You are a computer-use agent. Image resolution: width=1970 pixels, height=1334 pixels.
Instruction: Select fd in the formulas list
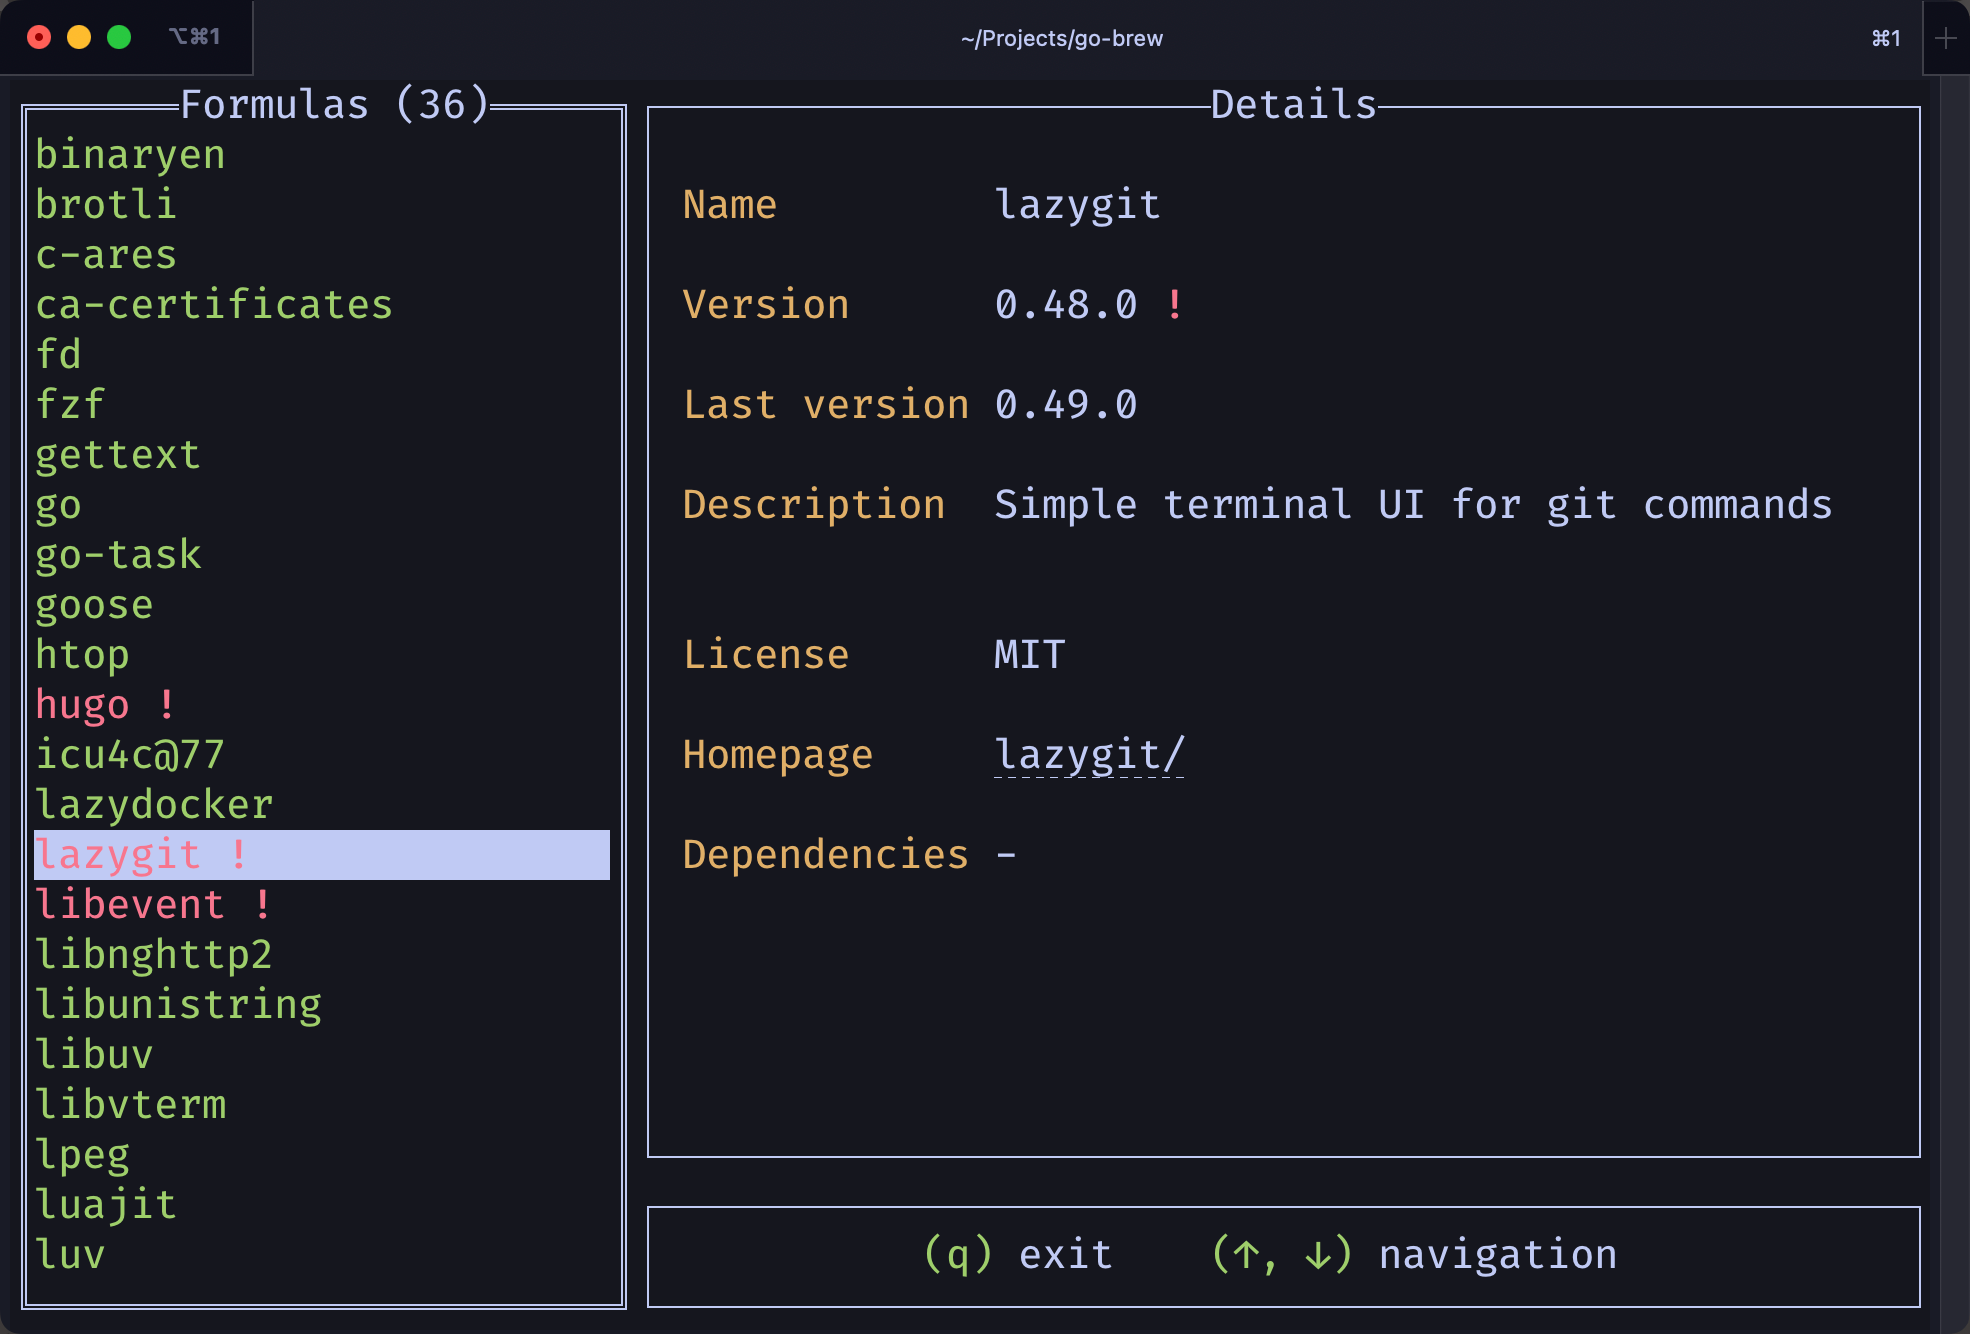coord(322,355)
